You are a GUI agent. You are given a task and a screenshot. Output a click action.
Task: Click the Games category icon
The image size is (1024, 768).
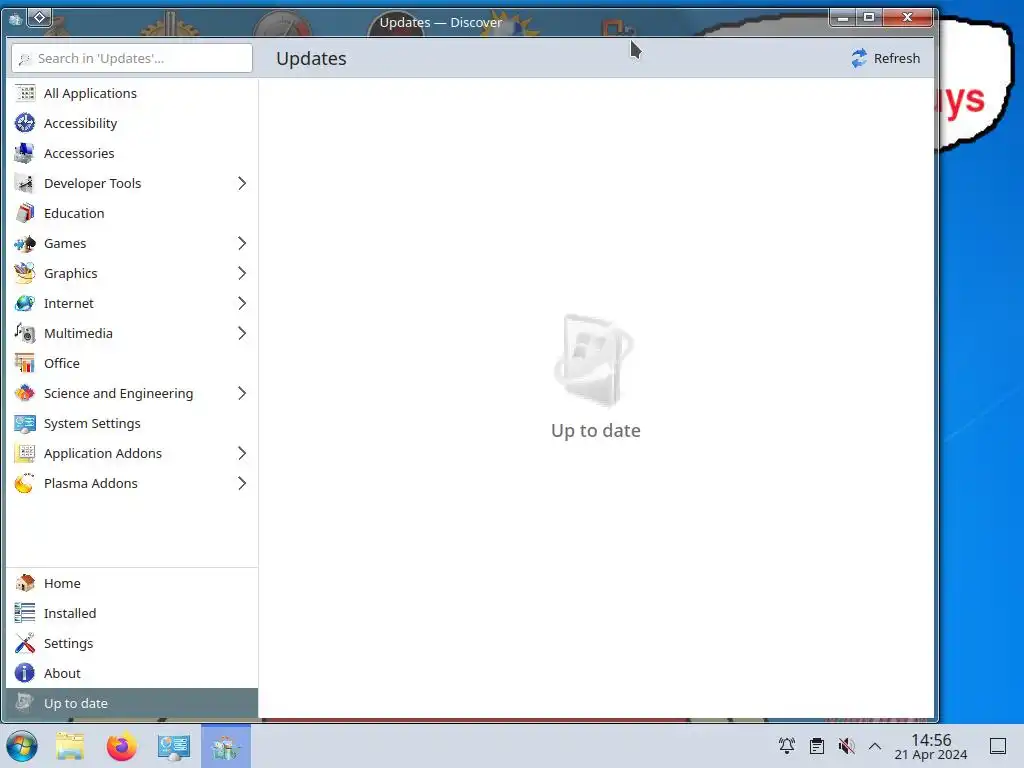pyautogui.click(x=25, y=244)
